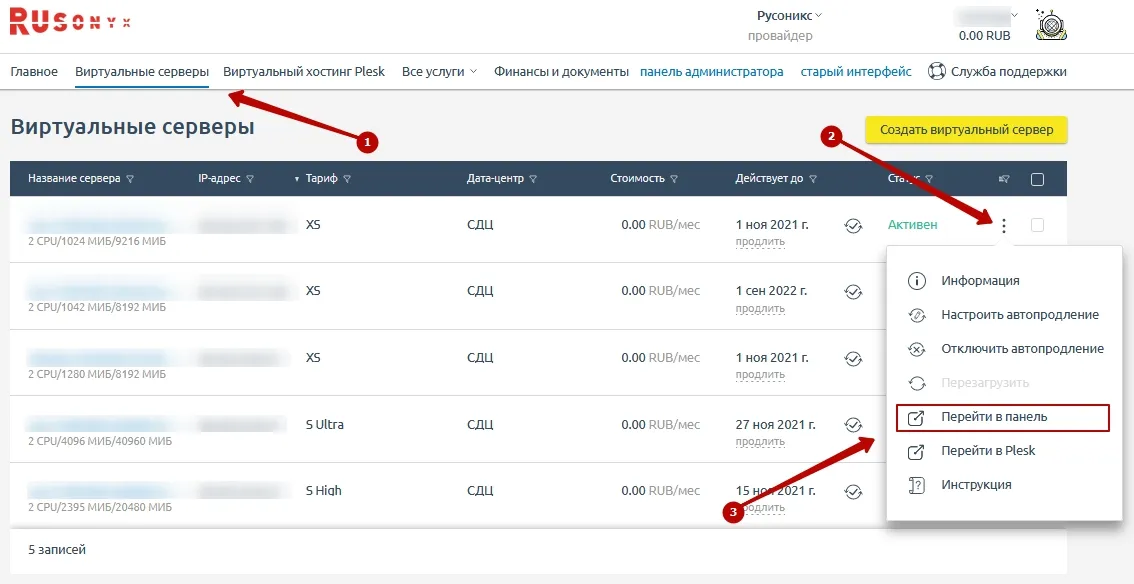Open the Главное tab

pyautogui.click(x=34, y=72)
